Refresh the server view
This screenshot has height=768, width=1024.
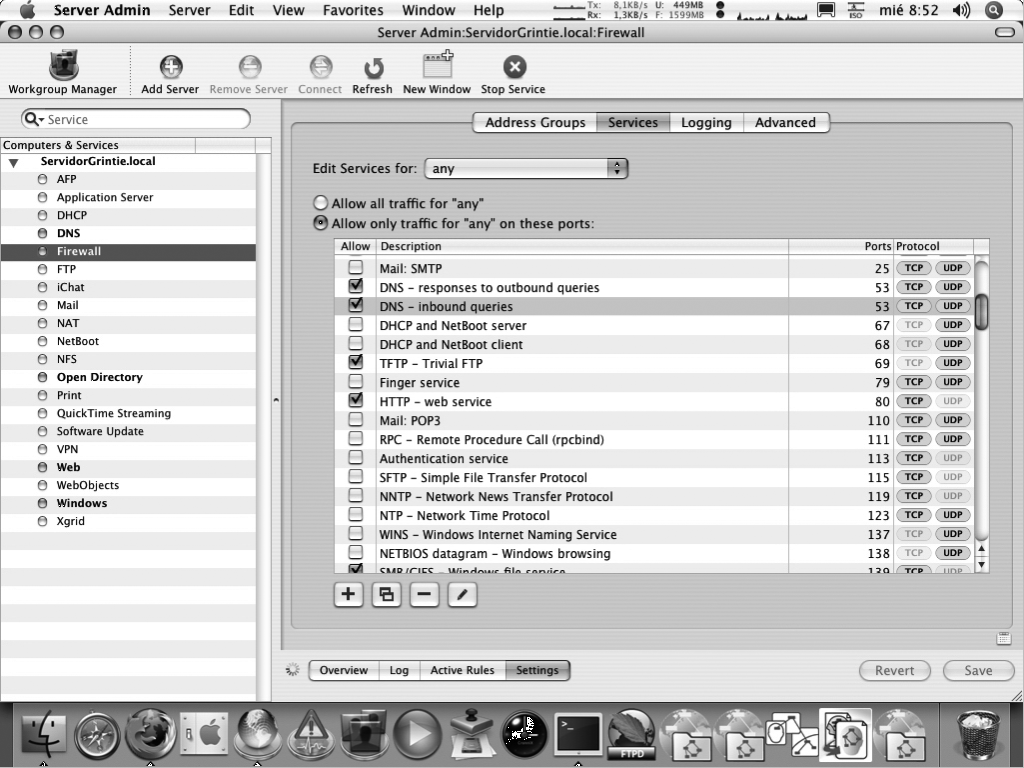click(x=372, y=67)
